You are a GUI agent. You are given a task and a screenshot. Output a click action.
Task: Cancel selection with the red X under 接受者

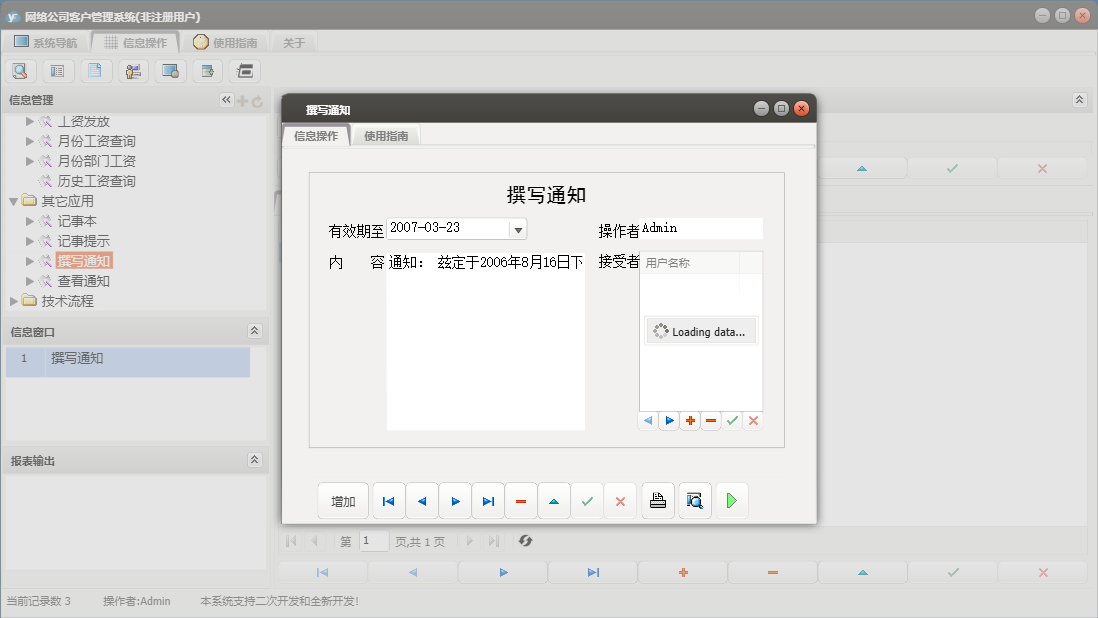753,420
